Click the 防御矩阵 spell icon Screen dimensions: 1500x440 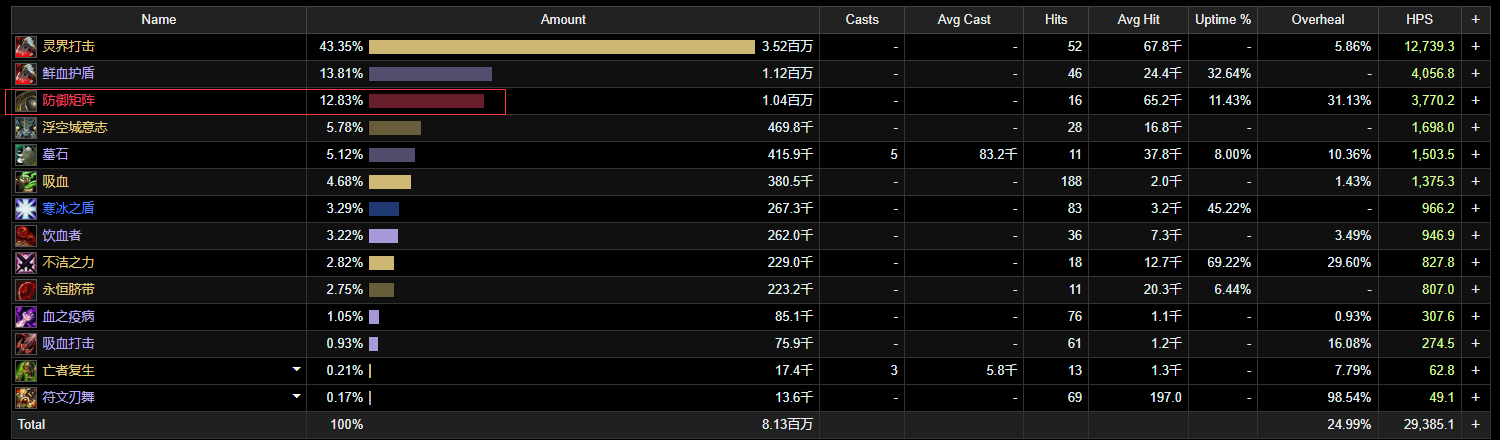coord(26,101)
